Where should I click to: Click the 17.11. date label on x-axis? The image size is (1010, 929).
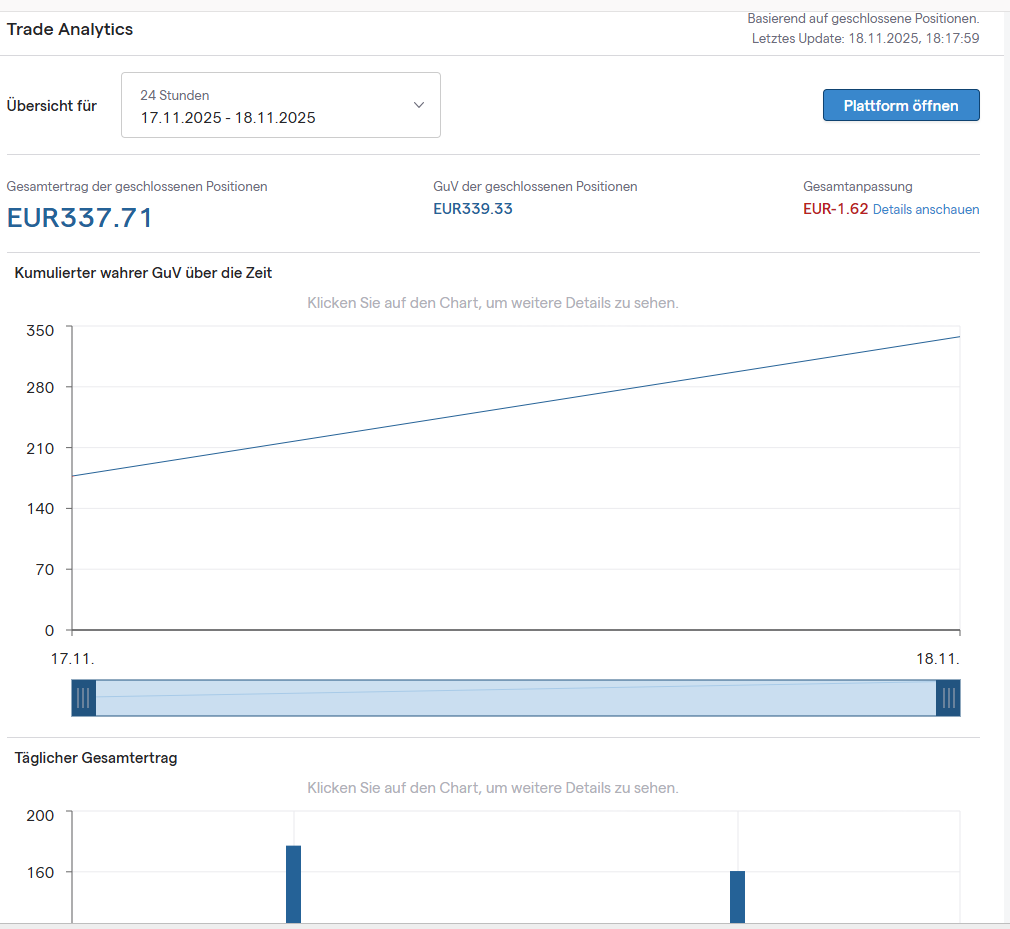(72, 659)
